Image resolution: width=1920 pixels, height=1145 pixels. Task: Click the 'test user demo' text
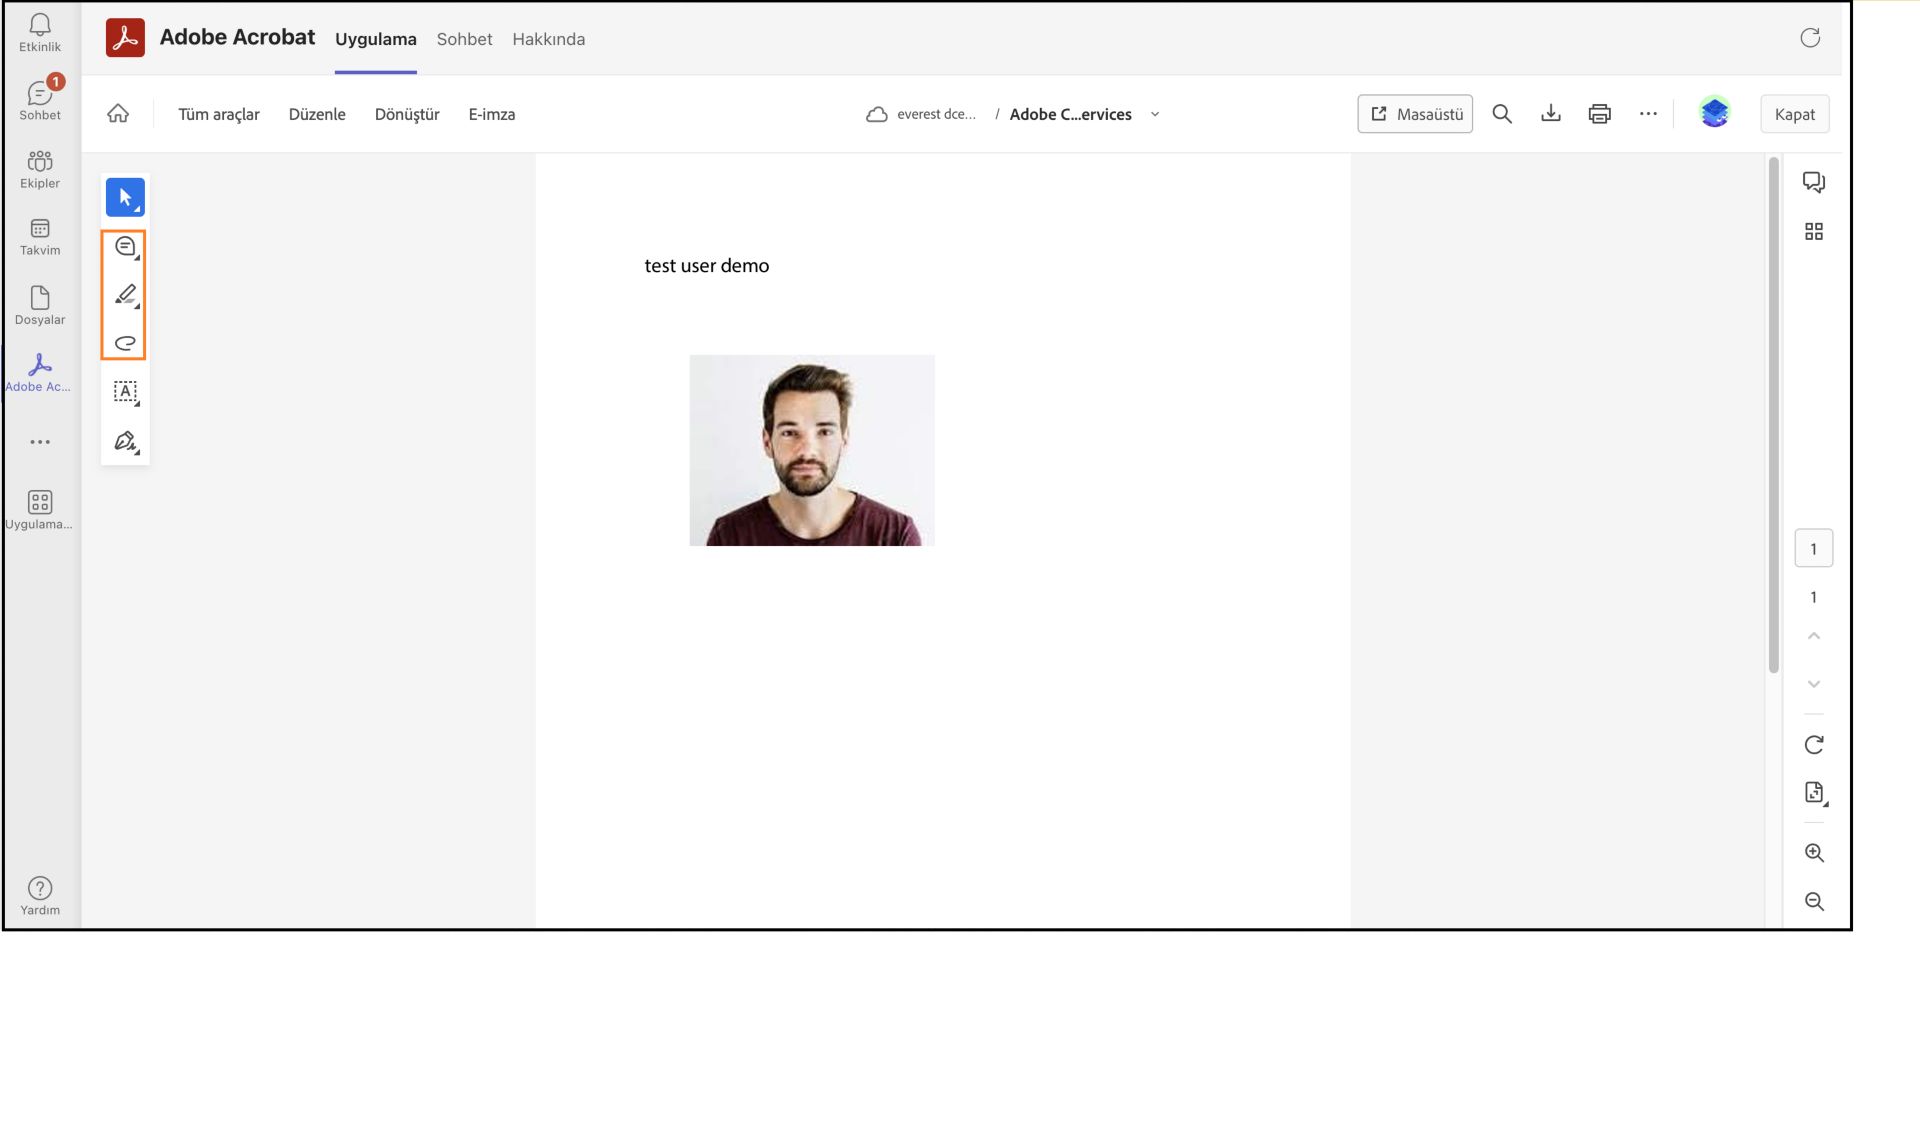click(x=707, y=266)
